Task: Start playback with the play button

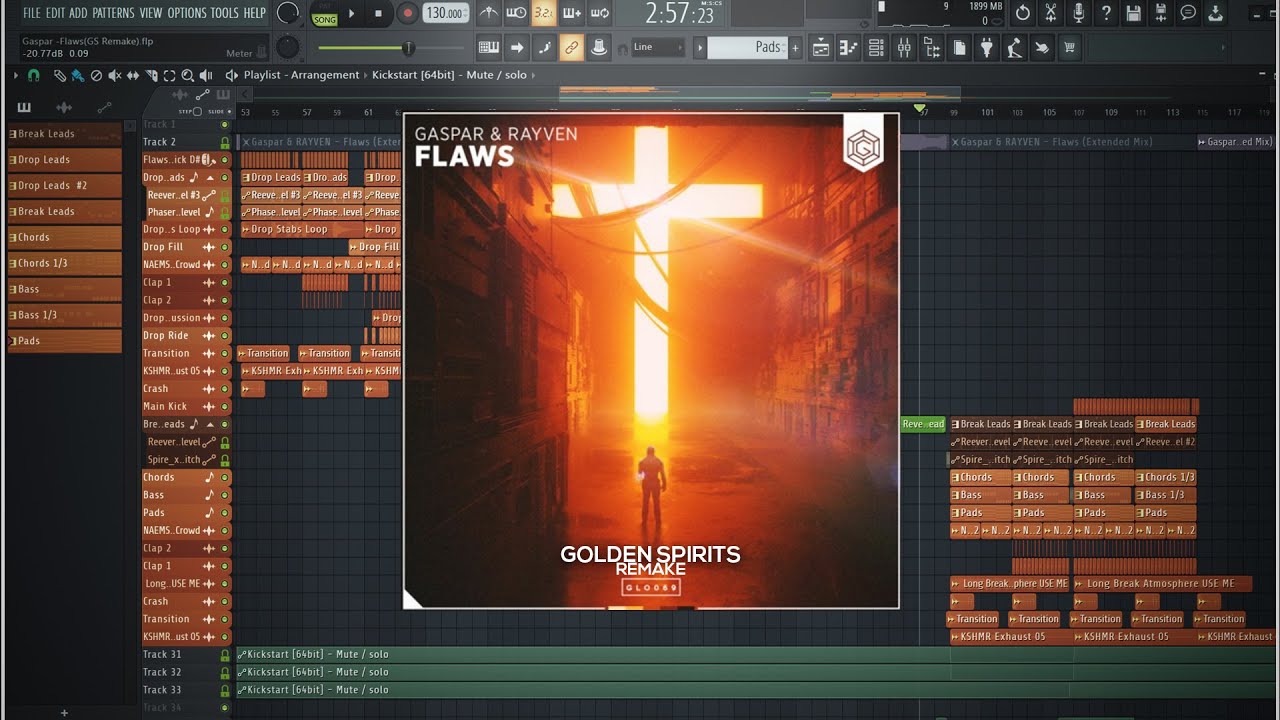Action: (351, 14)
